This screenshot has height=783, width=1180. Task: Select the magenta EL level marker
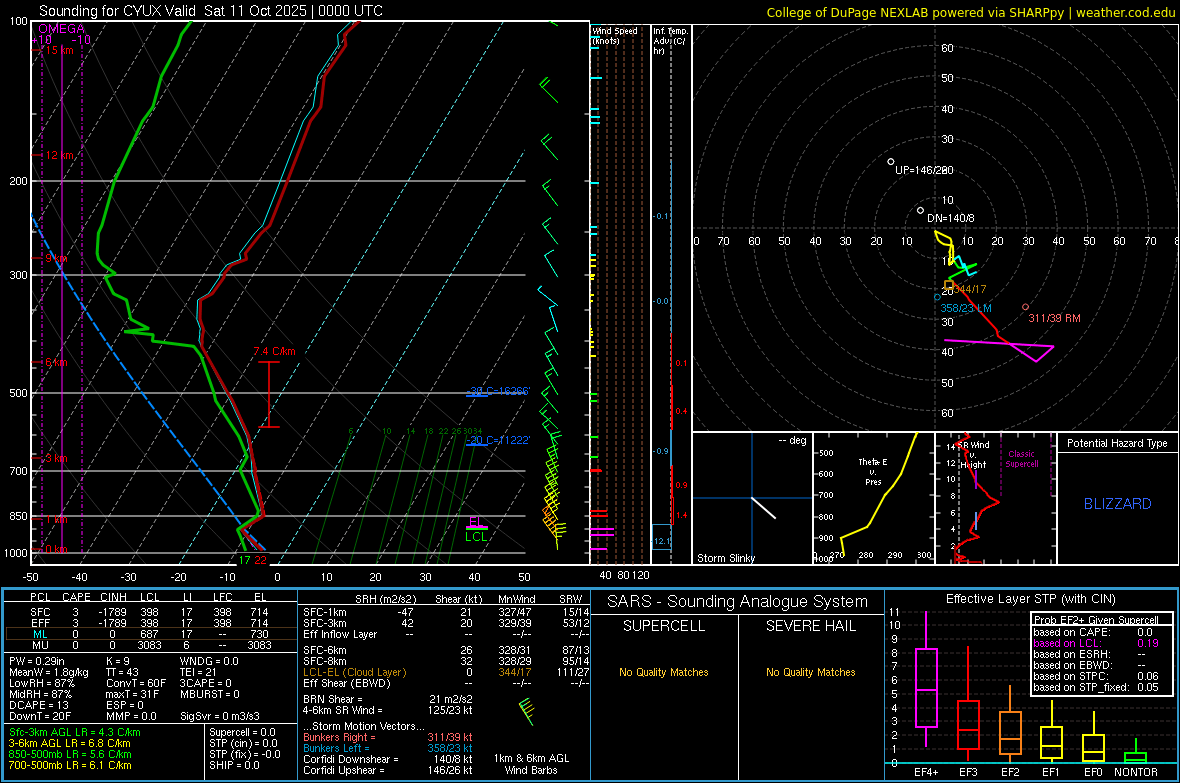(x=476, y=523)
